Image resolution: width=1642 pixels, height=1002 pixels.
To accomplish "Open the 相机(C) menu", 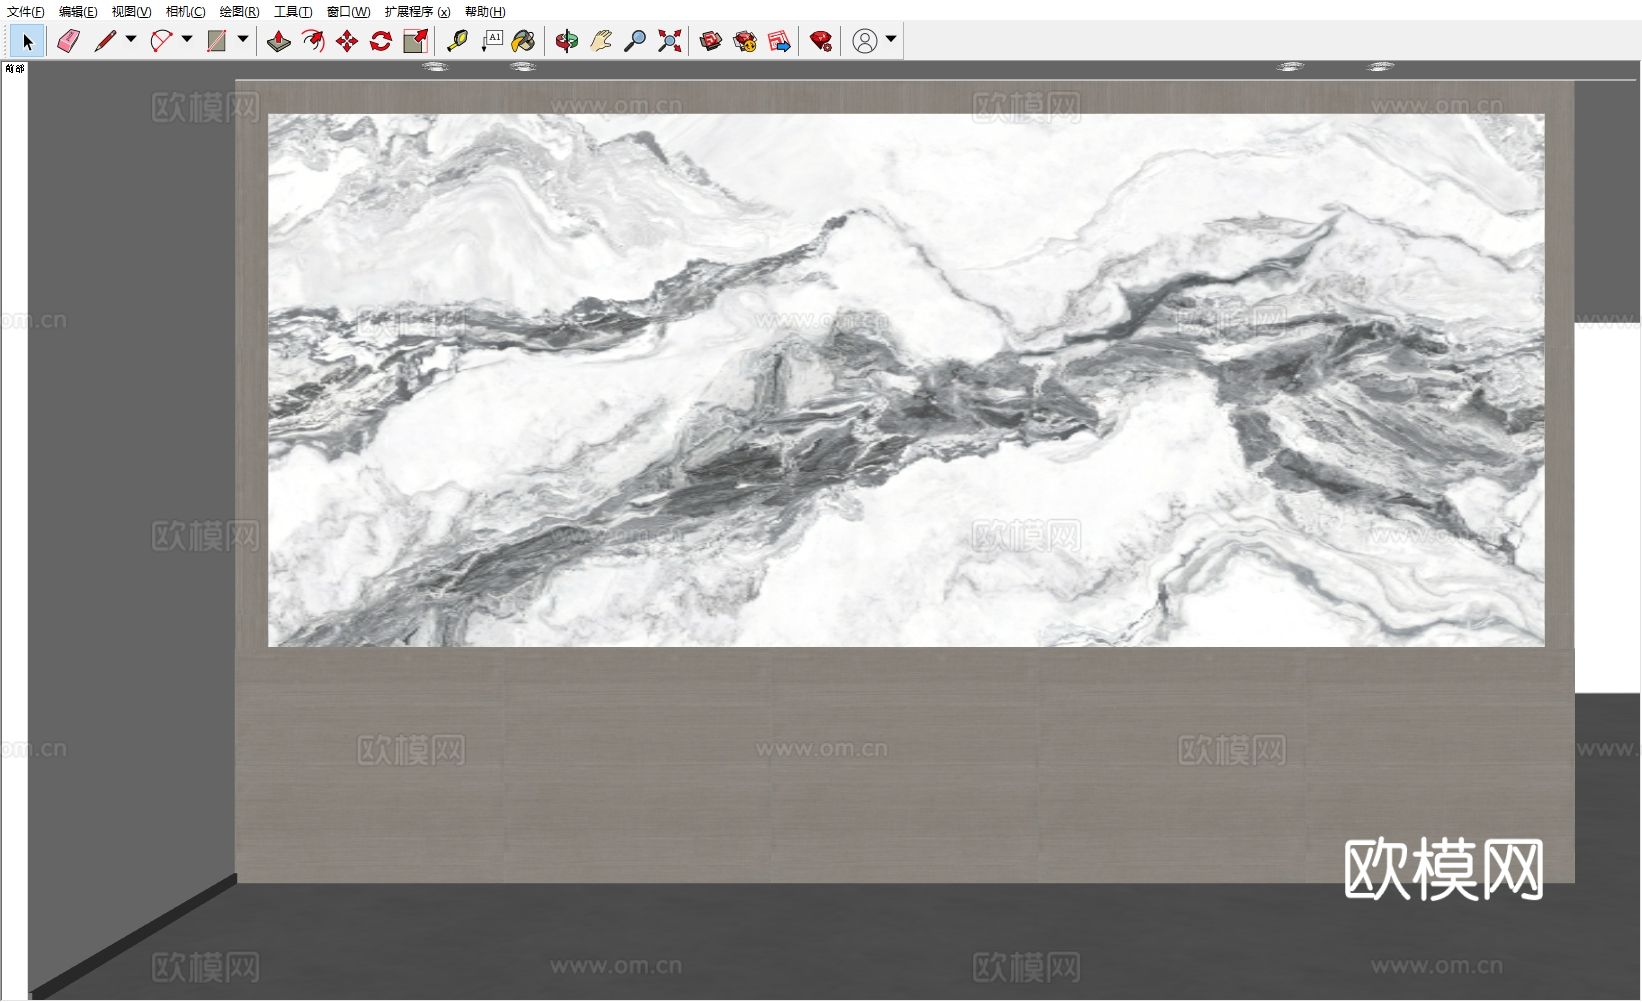I will 185,12.
